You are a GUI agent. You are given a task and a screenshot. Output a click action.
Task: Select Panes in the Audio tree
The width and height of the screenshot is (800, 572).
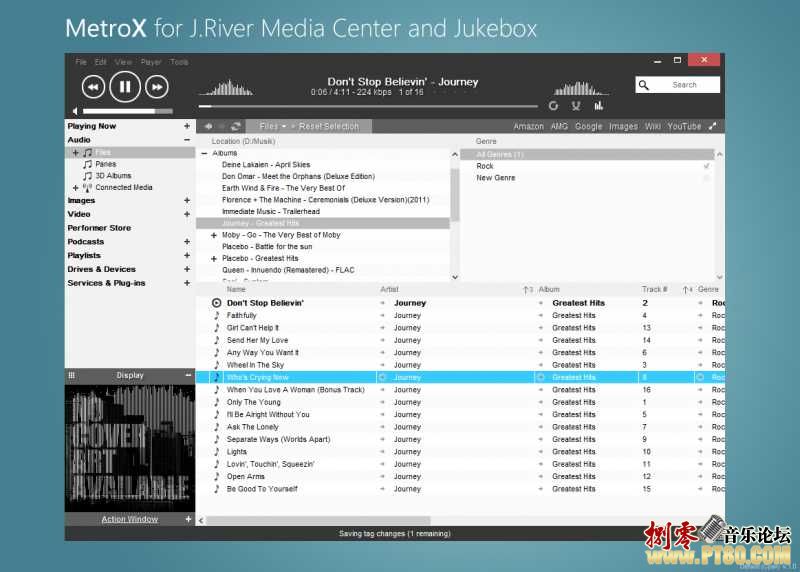tap(106, 164)
